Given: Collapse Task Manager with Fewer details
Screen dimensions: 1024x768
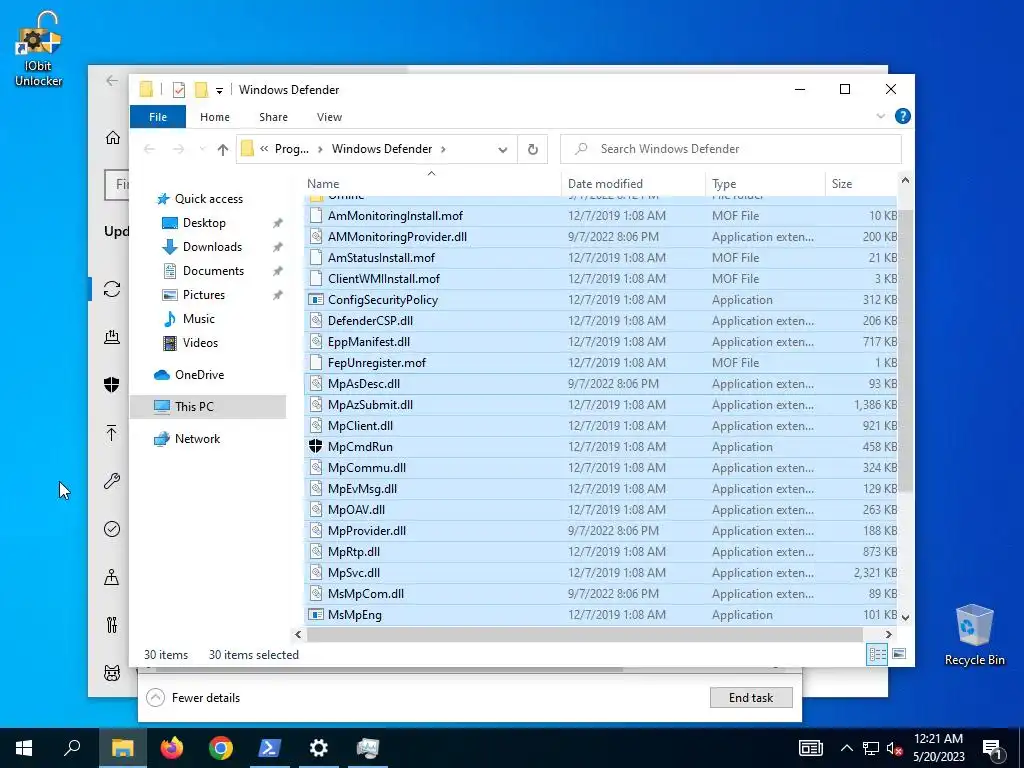Looking at the screenshot, I should click(x=193, y=697).
